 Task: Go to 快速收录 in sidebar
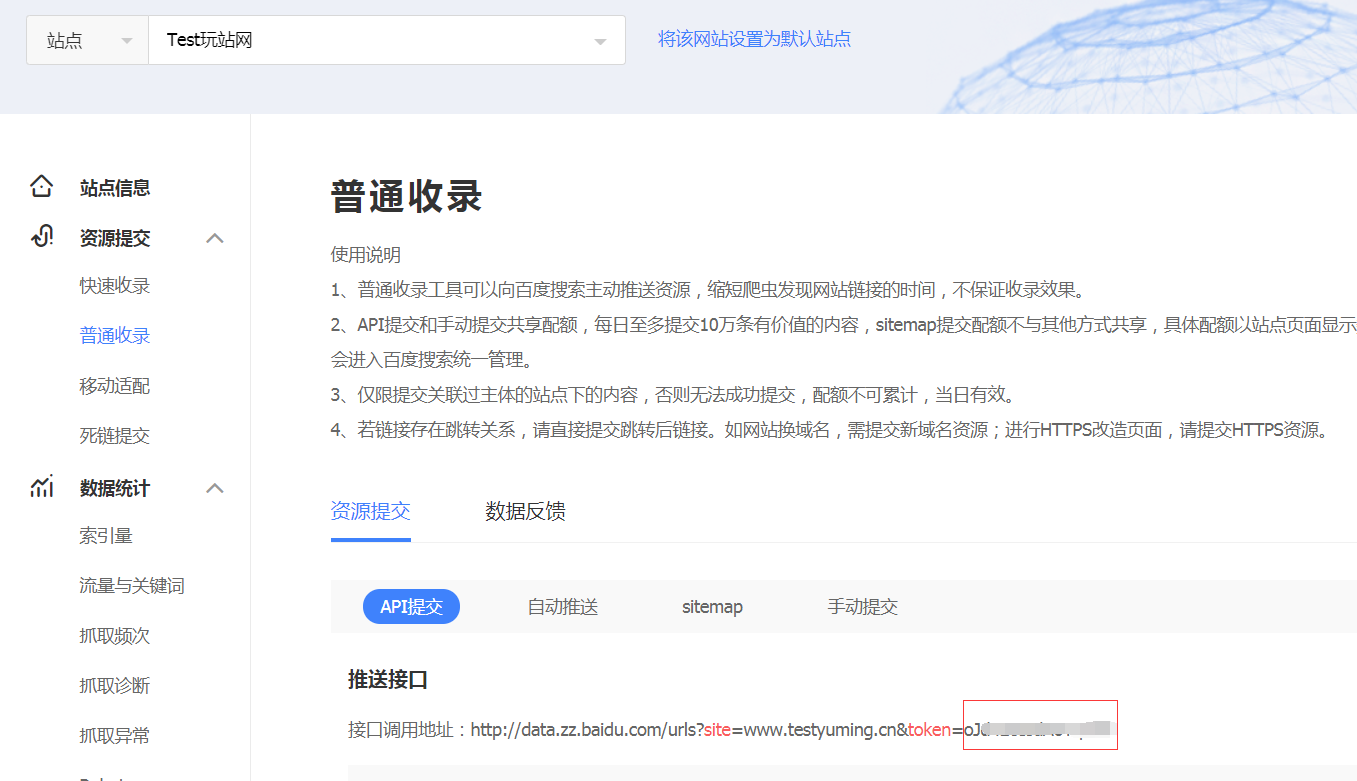click(115, 286)
